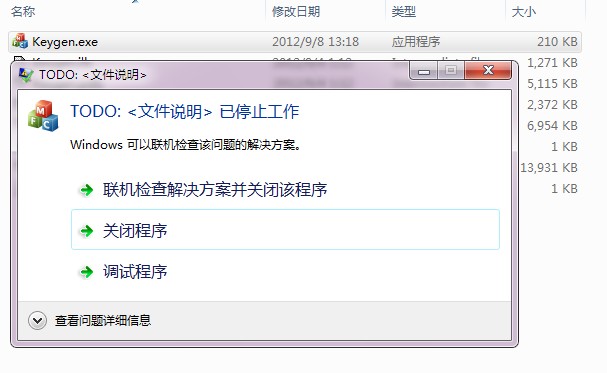This screenshot has height=373, width=607.
Task: Click the dialog heading TODO: <文件说明> 已停止工作
Action: (185, 112)
